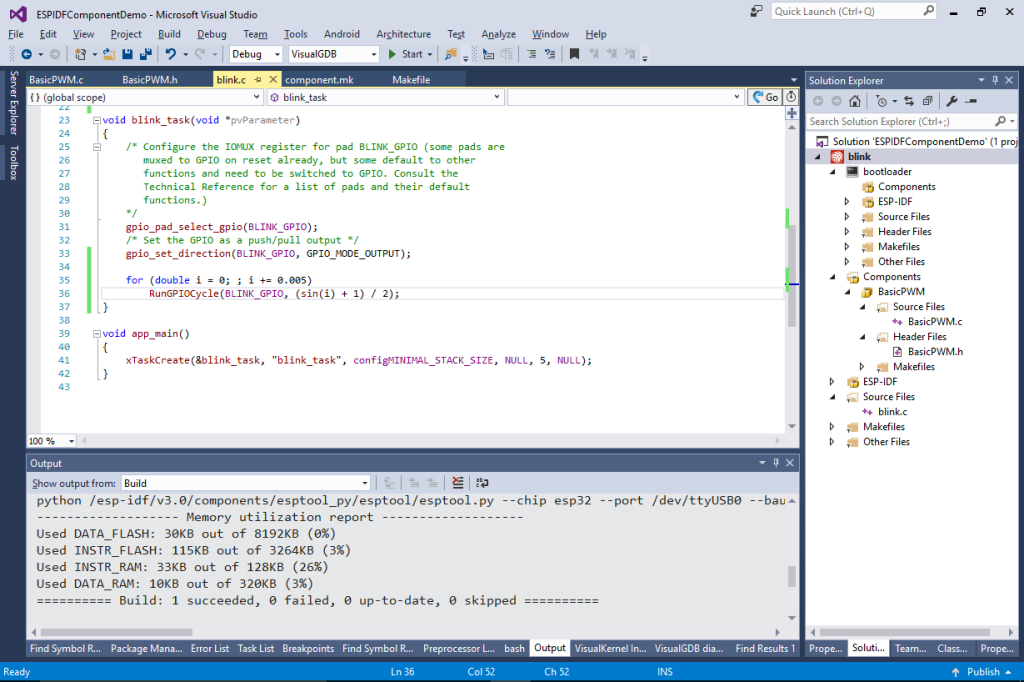The image size is (1024, 682).
Task: Collapse the BasicPWM component node
Action: point(848,292)
